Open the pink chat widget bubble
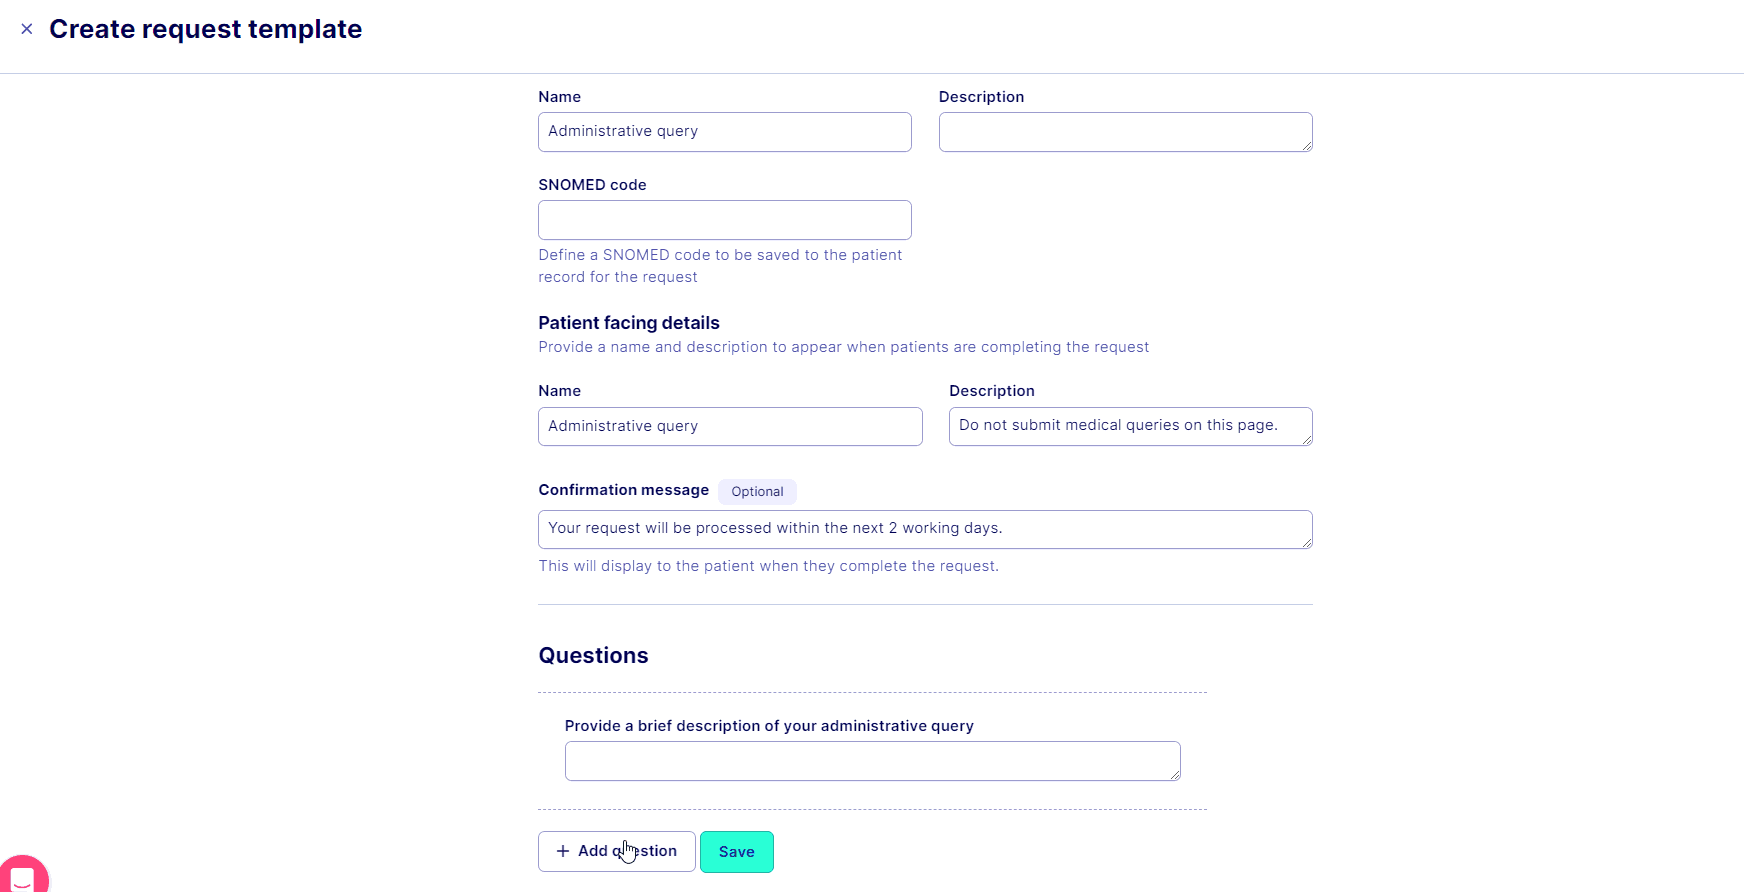 22,875
